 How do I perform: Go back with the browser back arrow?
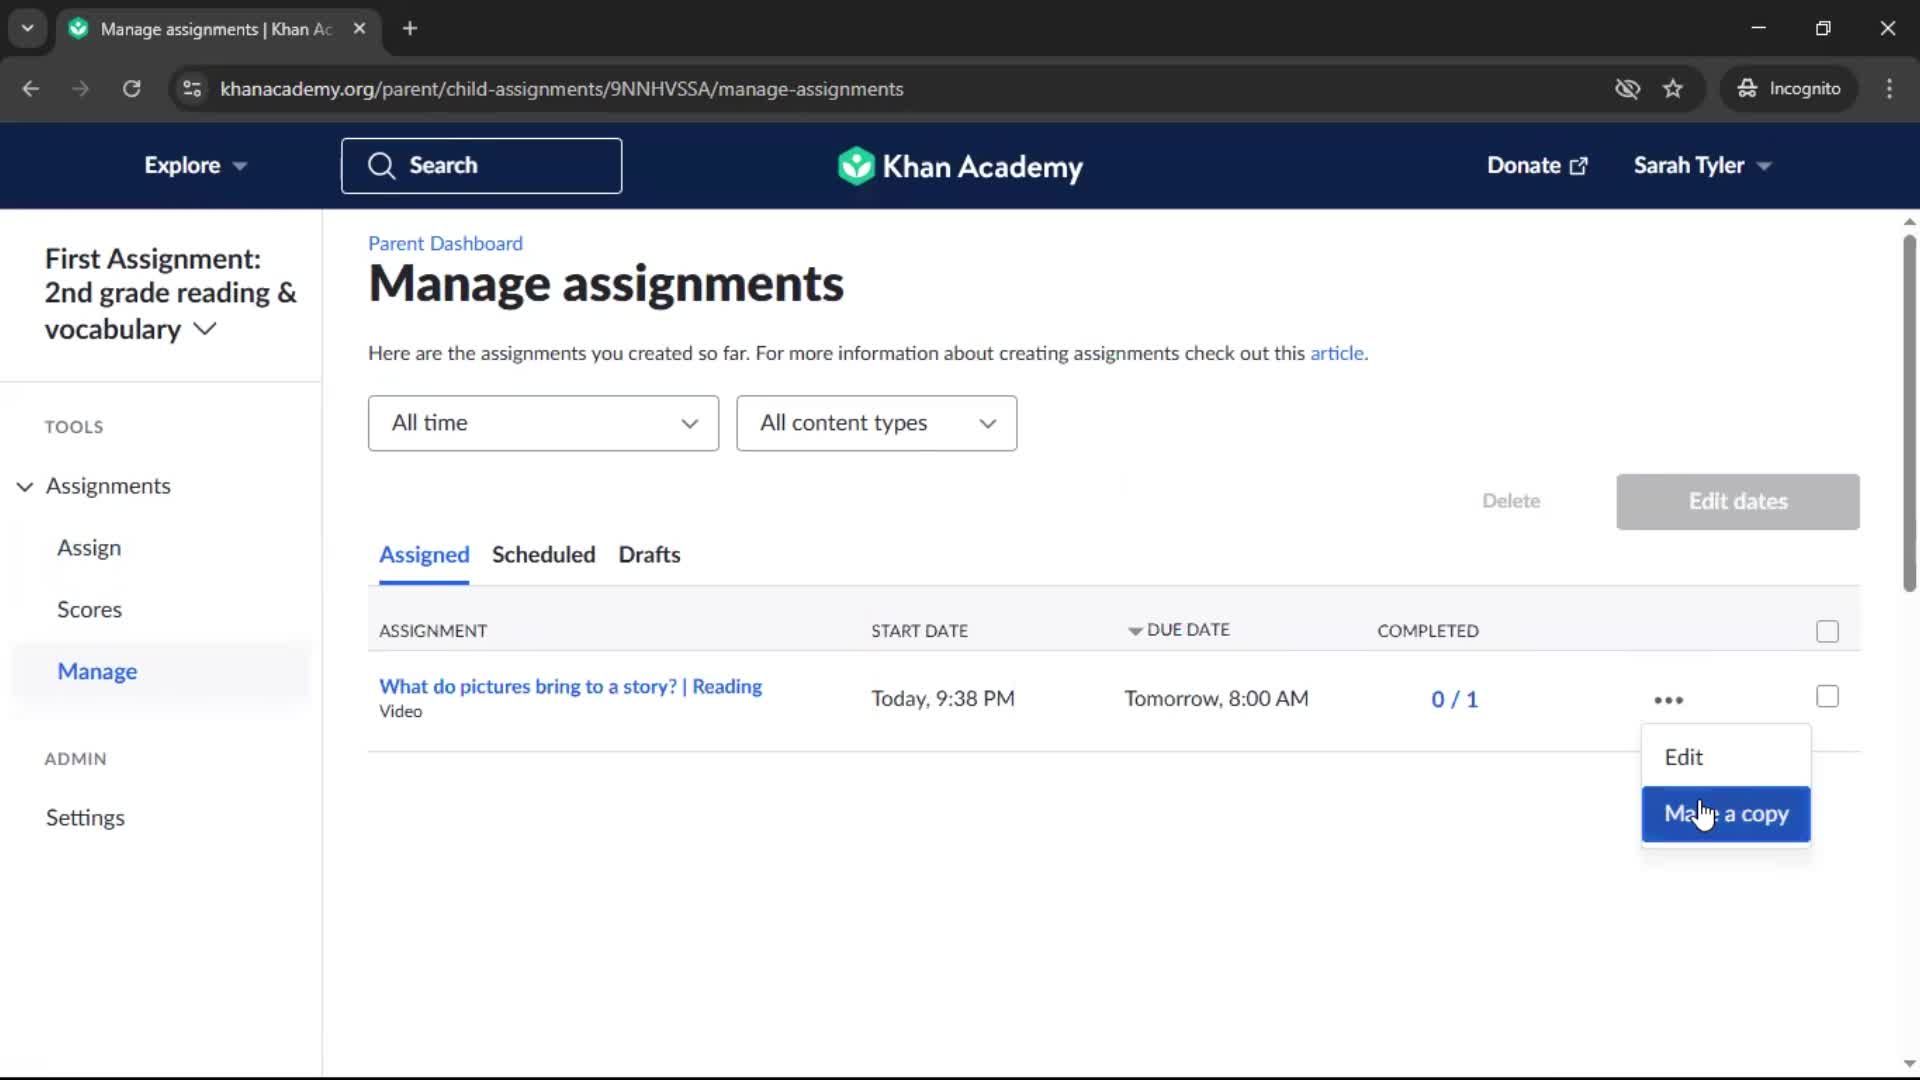tap(31, 89)
